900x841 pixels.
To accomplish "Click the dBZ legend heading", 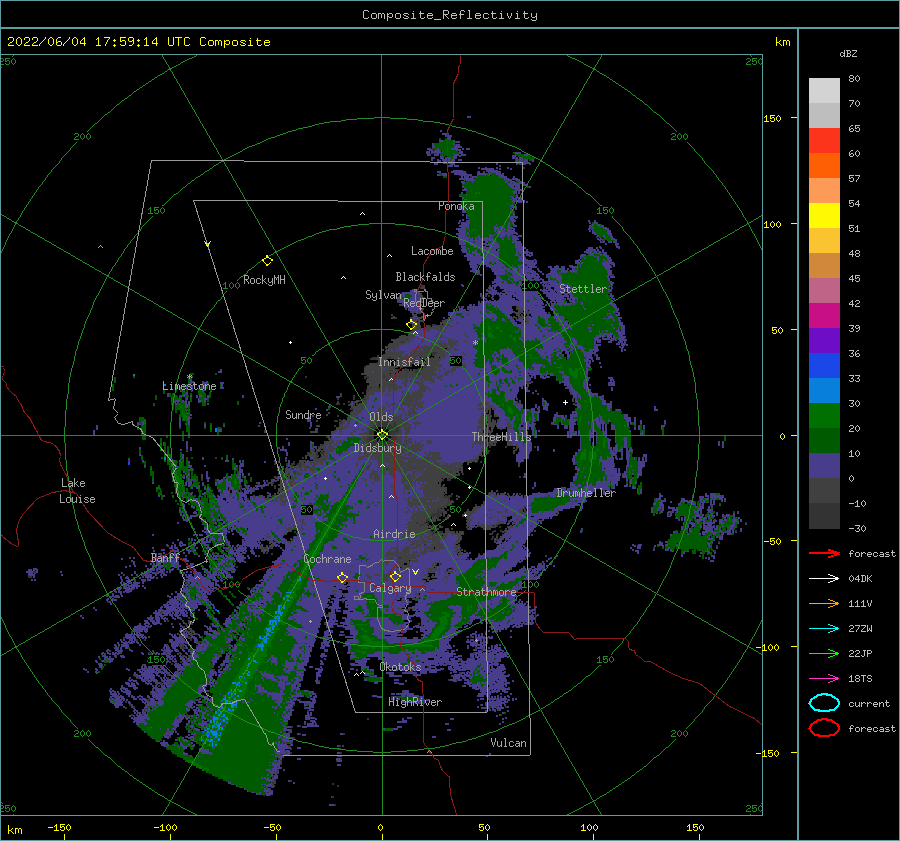I will click(x=848, y=53).
